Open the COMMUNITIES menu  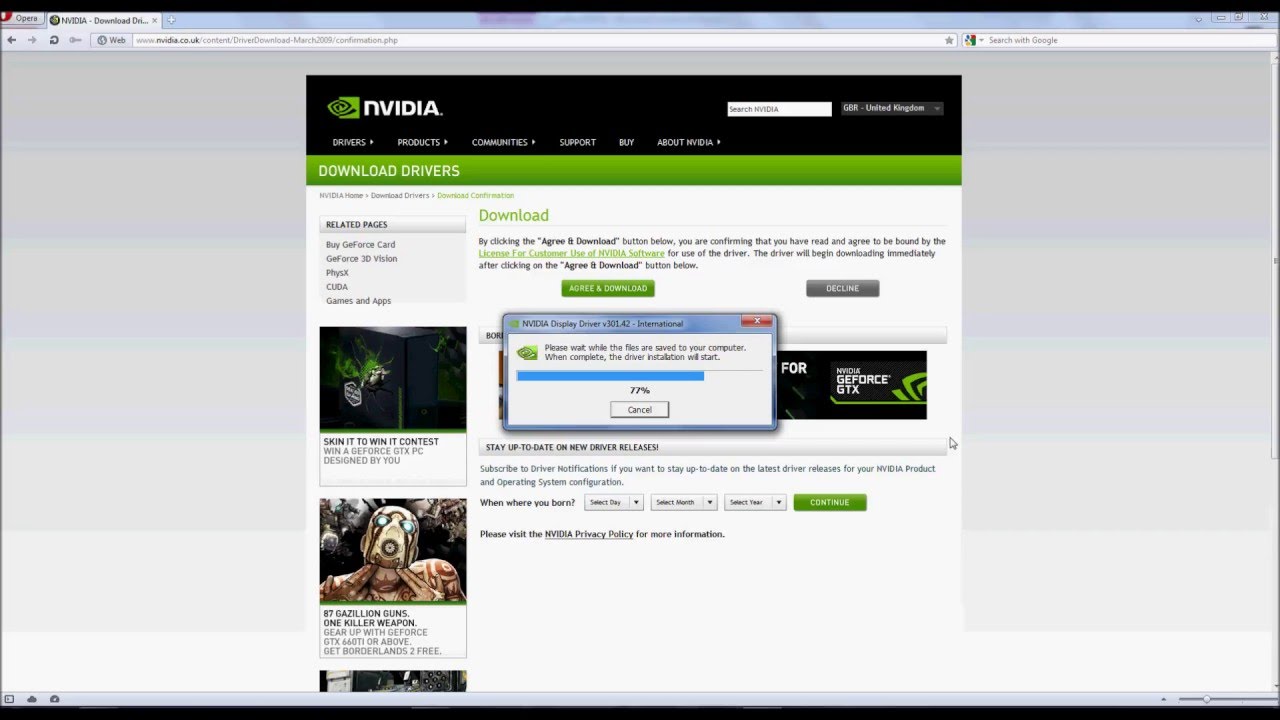[x=503, y=142]
